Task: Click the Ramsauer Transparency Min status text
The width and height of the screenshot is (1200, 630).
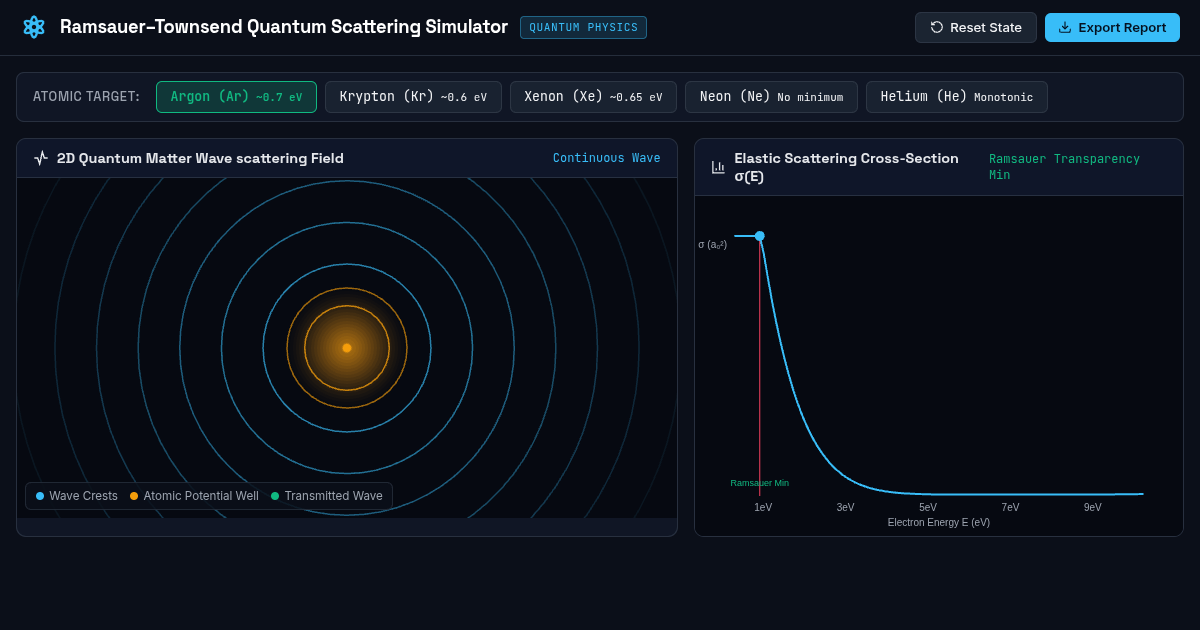Action: click(1064, 167)
